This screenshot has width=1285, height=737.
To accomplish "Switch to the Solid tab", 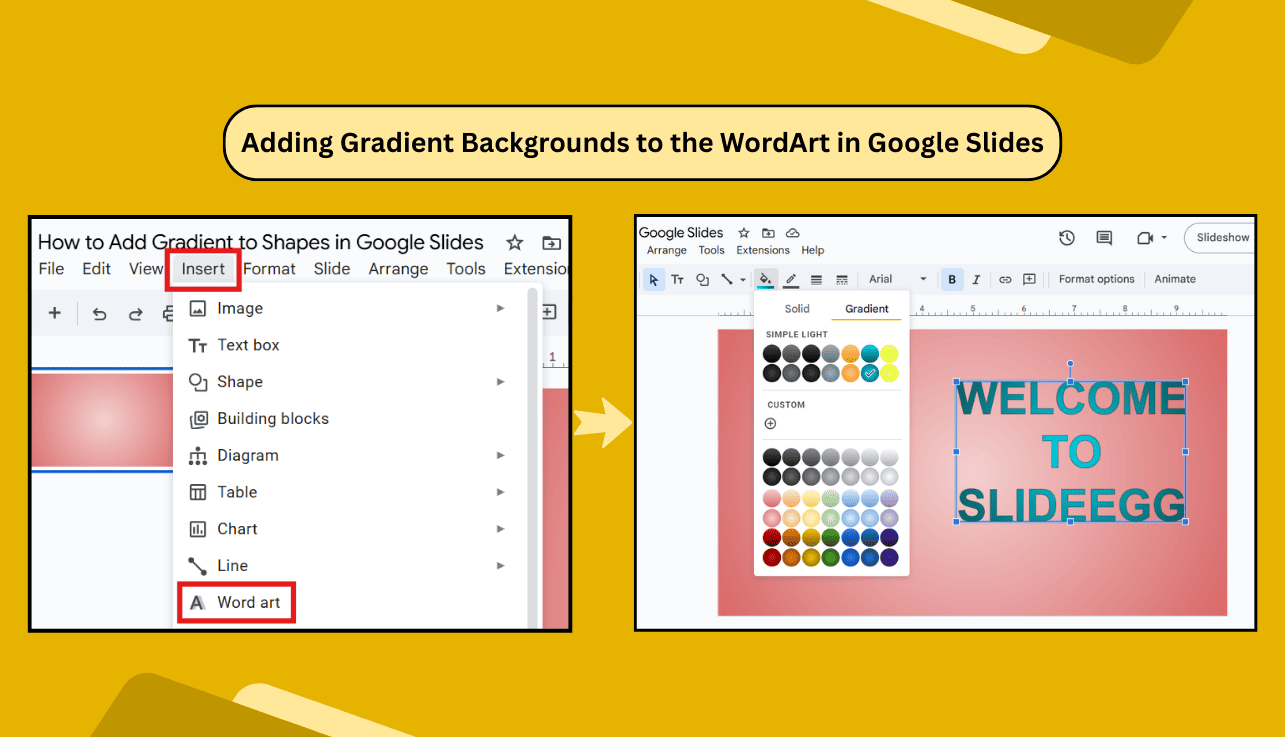I will tap(797, 309).
